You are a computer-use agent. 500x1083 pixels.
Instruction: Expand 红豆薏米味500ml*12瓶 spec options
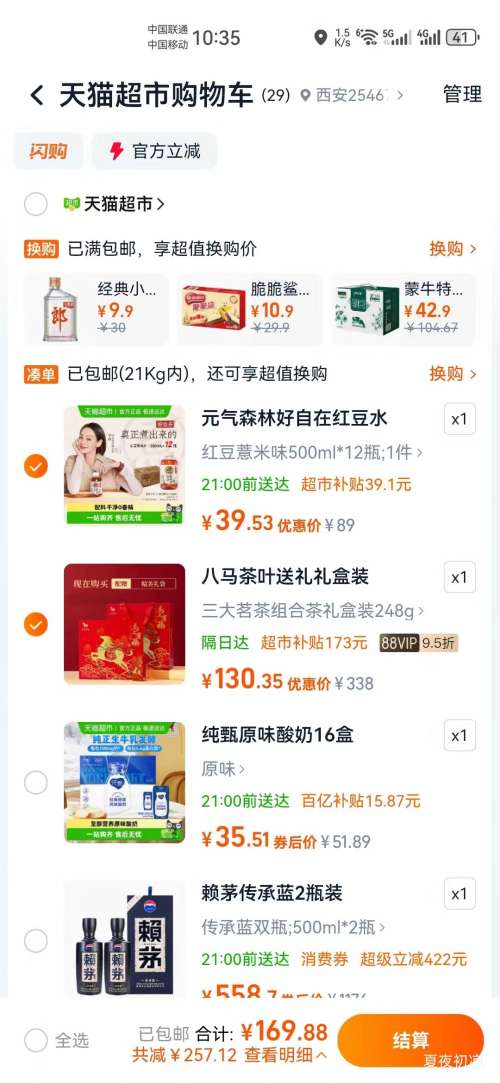pos(312,453)
